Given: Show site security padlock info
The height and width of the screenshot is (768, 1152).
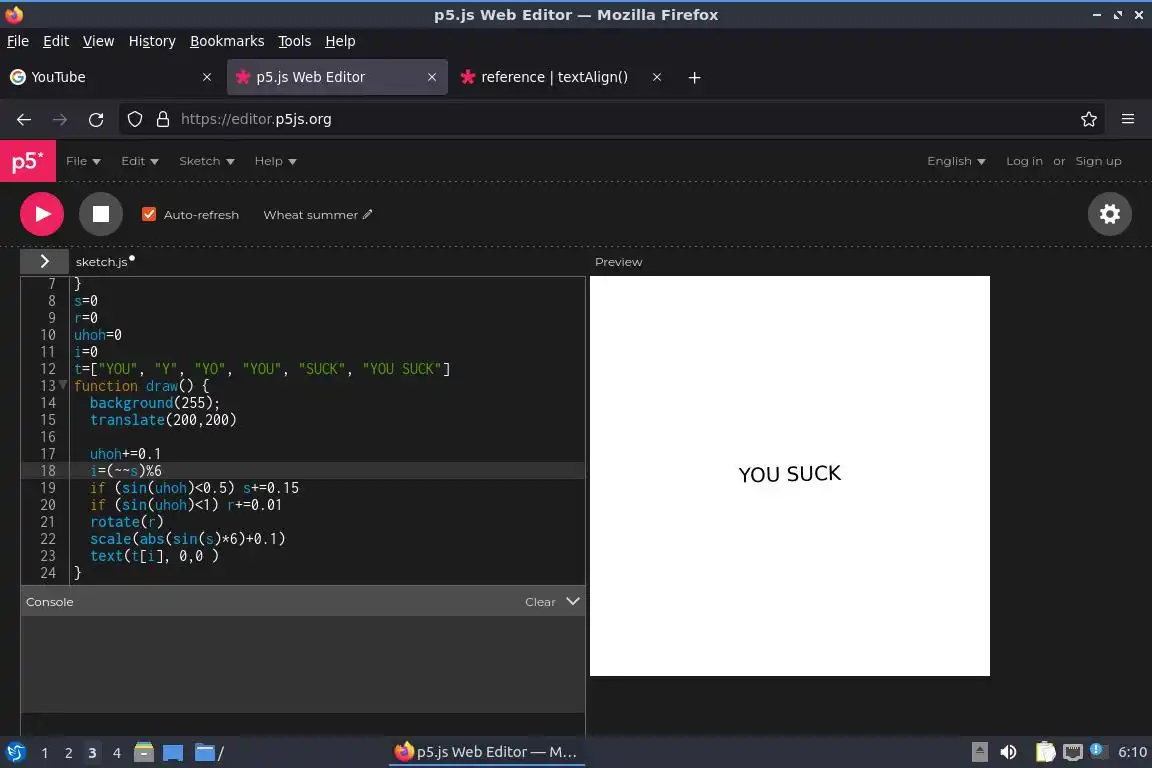Looking at the screenshot, I should tap(163, 119).
